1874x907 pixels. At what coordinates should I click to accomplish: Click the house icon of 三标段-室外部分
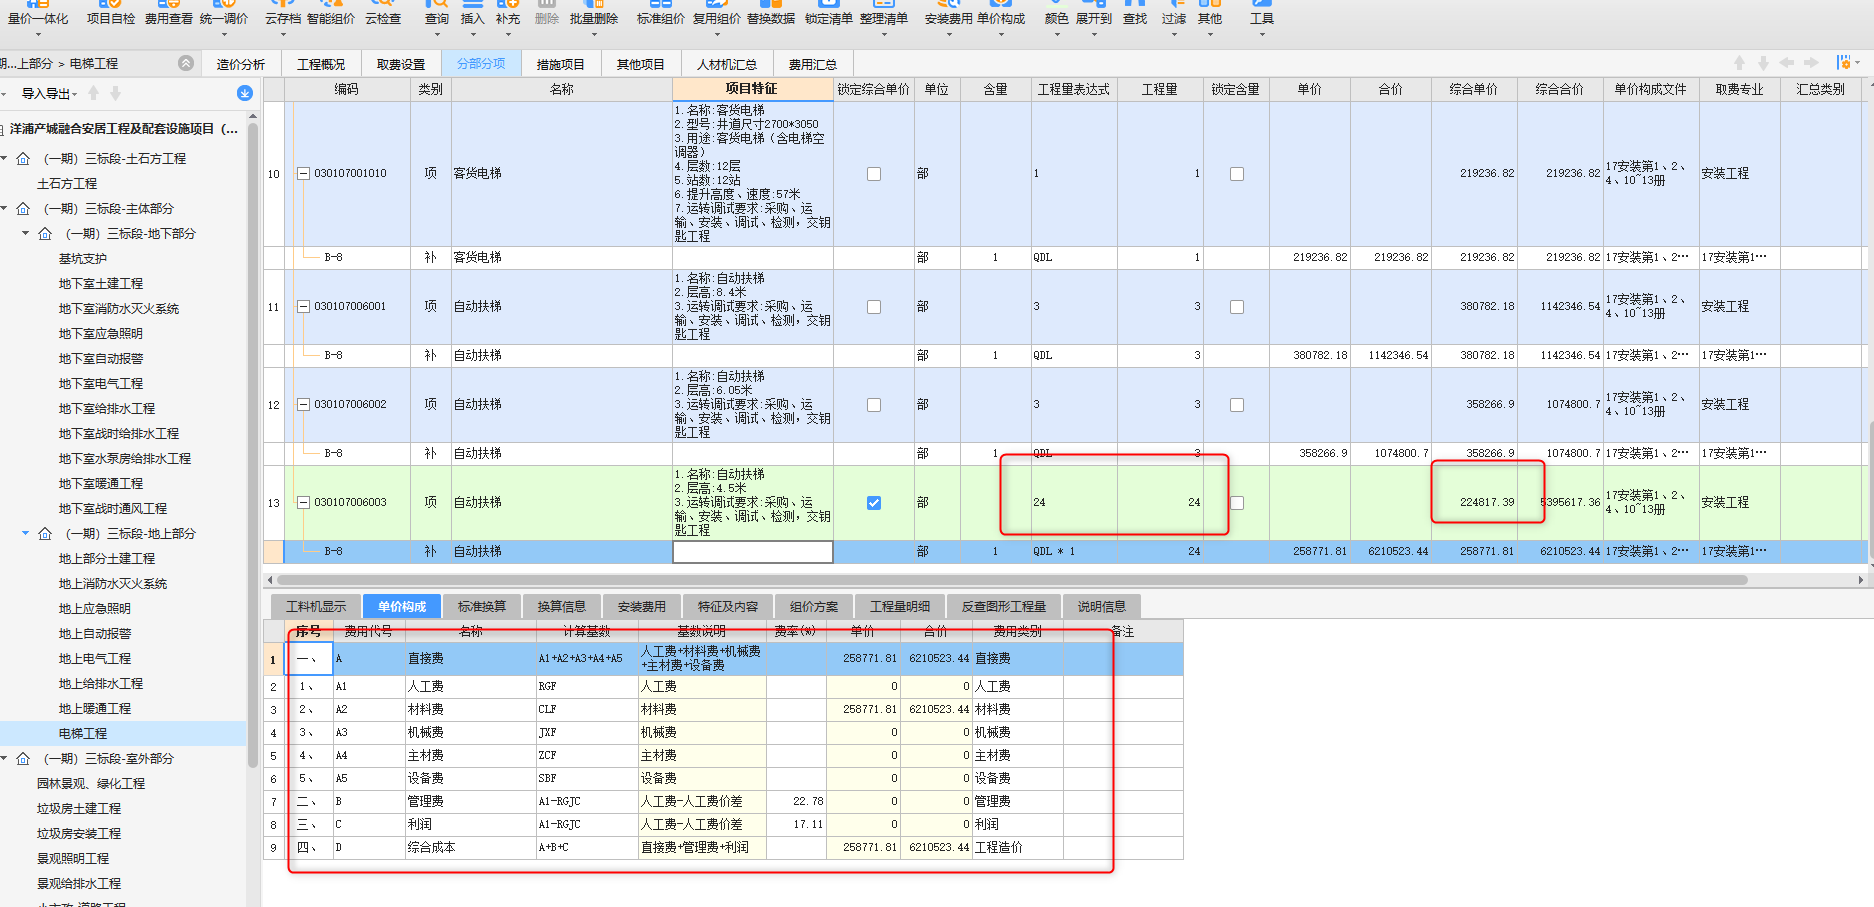[x=23, y=758]
